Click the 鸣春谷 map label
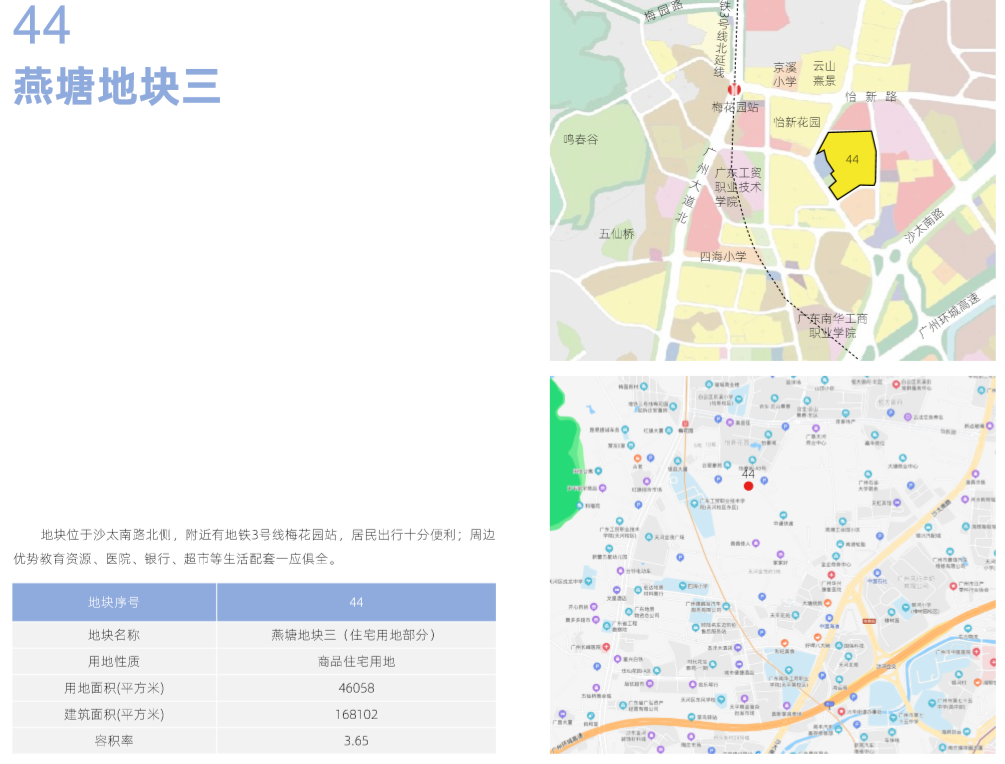Screen dimensions: 1005x764 point(581,139)
